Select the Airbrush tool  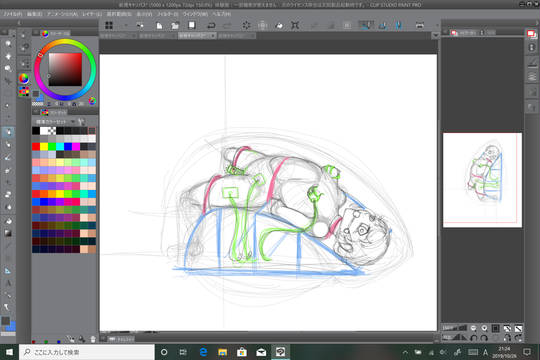click(x=8, y=171)
